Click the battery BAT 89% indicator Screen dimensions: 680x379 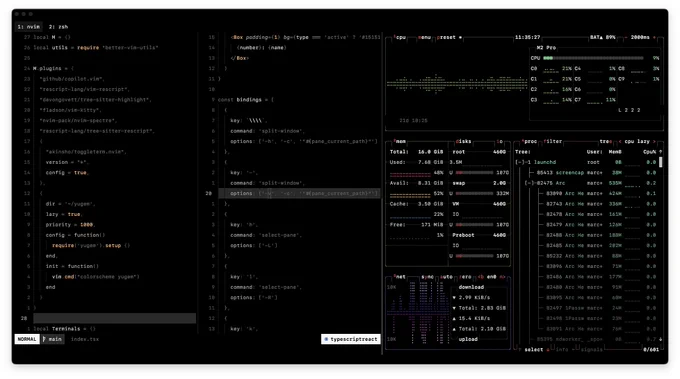(x=602, y=37)
